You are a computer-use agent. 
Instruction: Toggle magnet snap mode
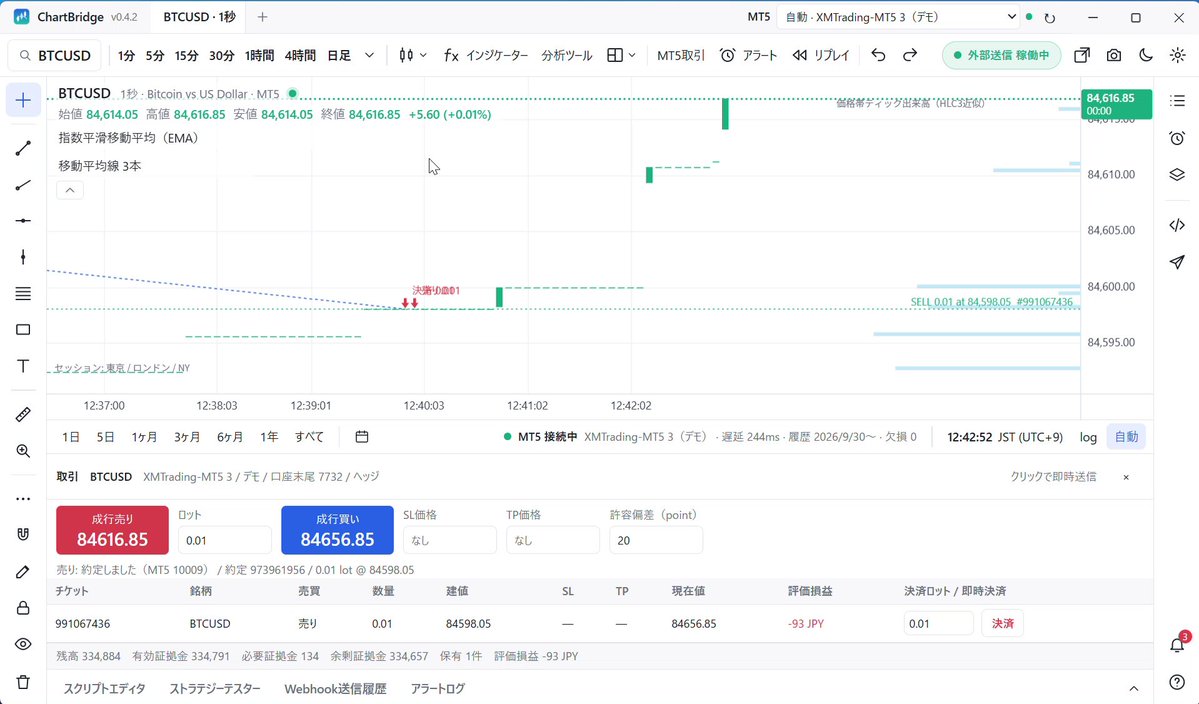click(x=23, y=534)
